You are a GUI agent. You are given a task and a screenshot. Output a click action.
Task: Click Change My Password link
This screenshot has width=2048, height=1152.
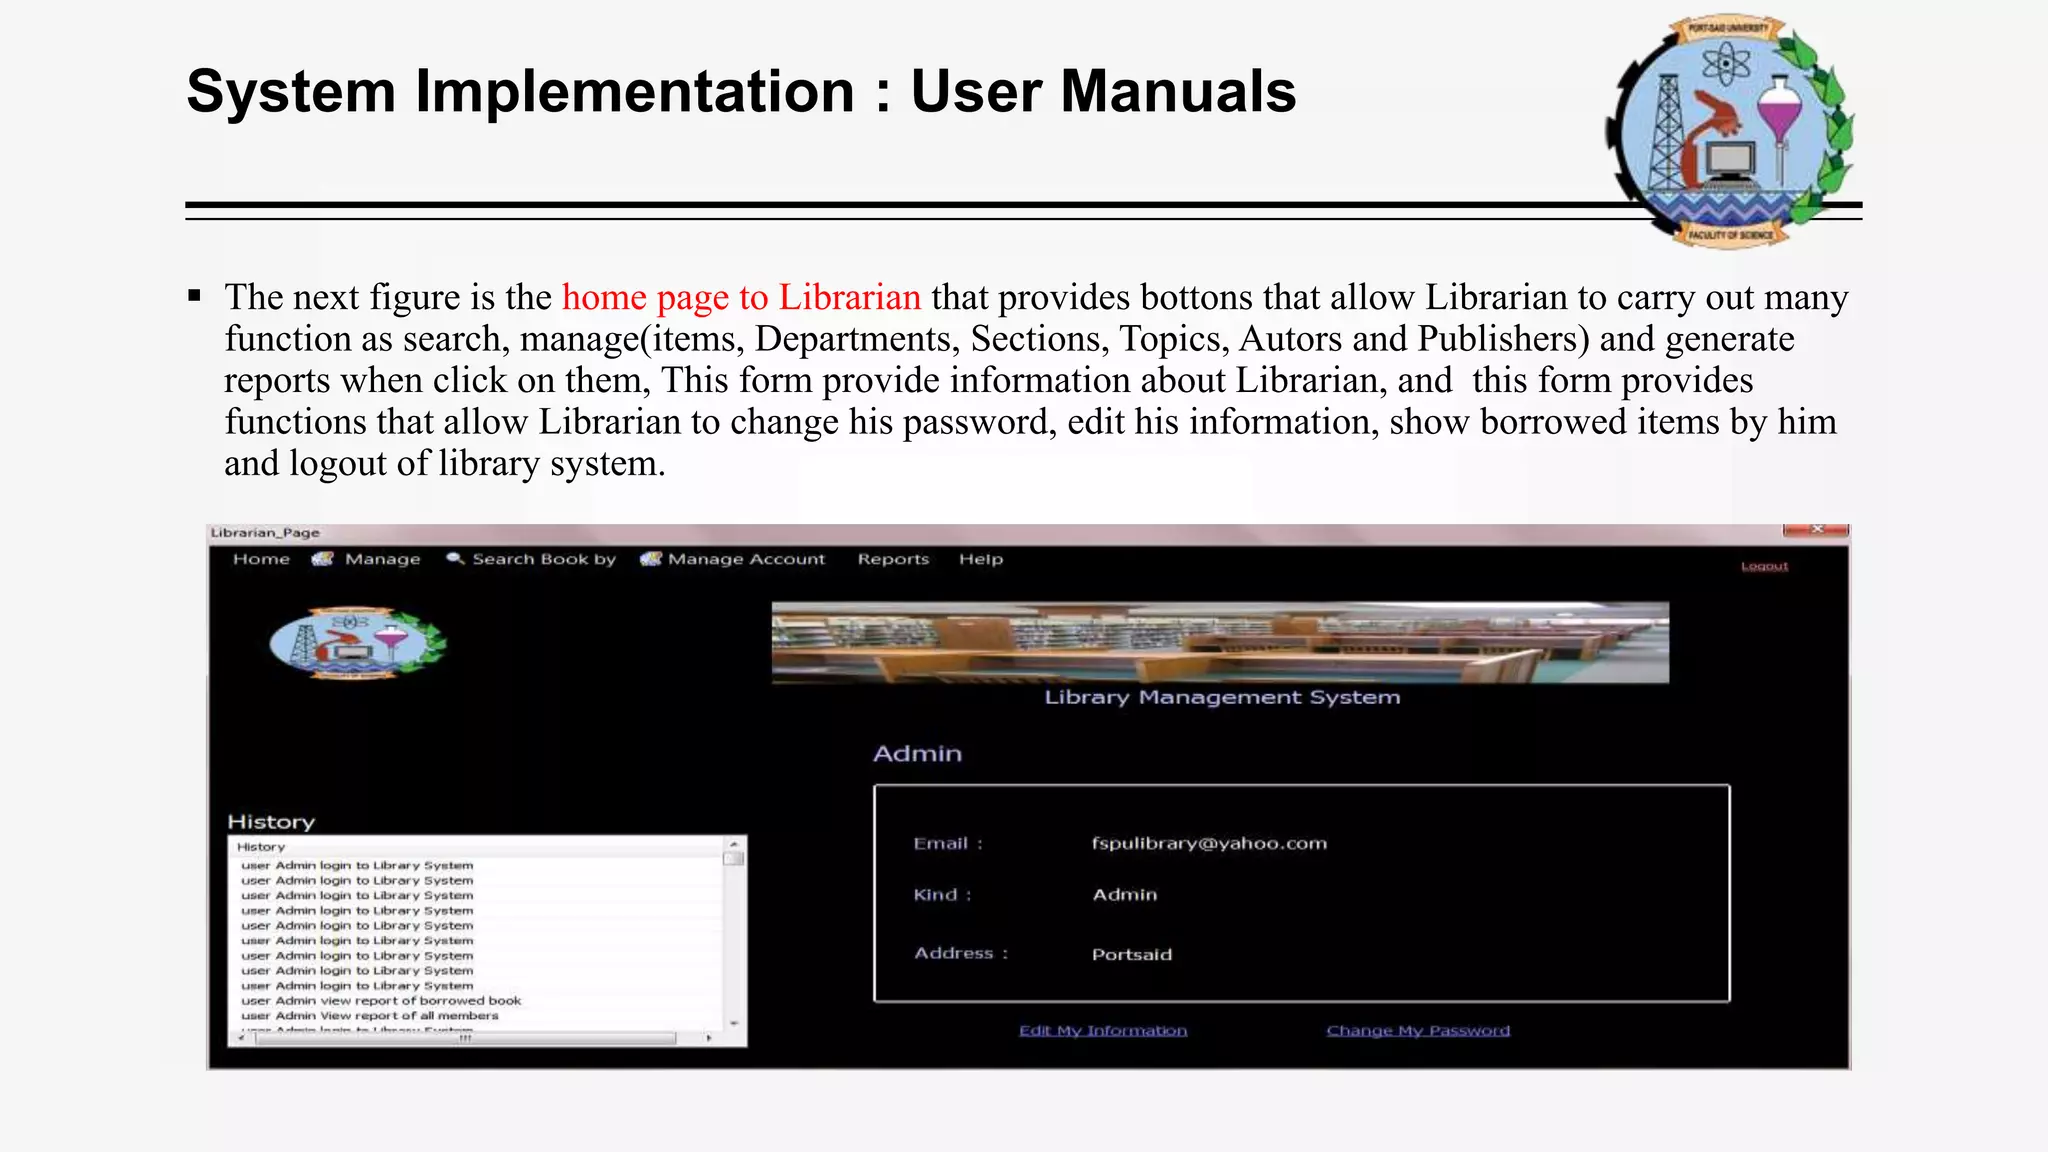1418,1030
